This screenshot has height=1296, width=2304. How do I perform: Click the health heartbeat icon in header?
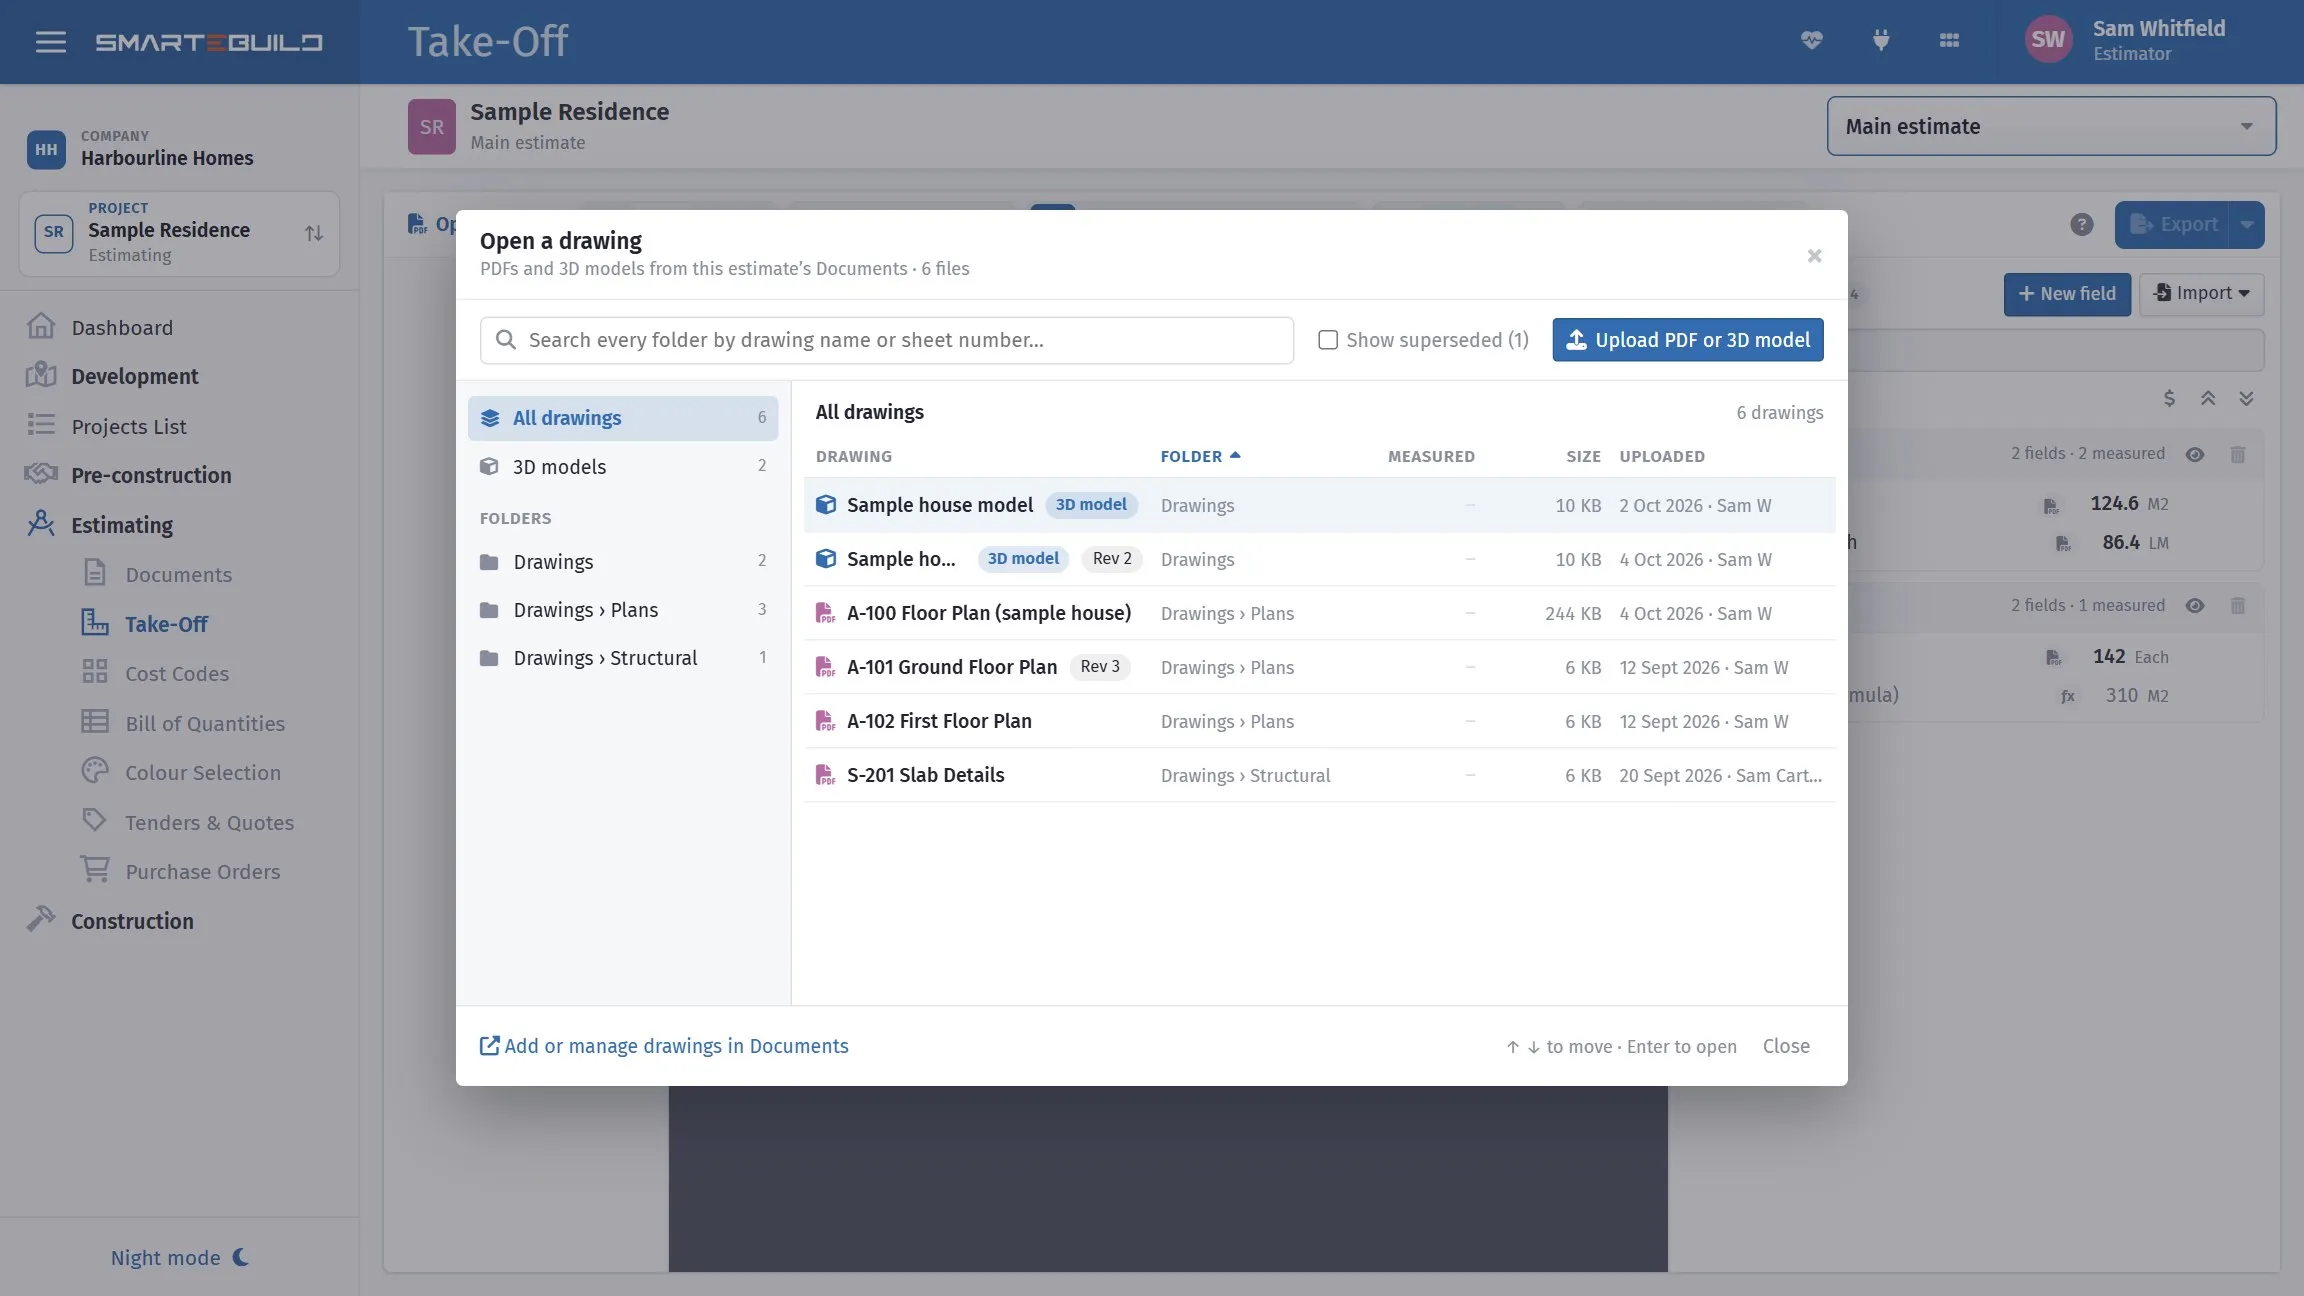click(x=1811, y=40)
